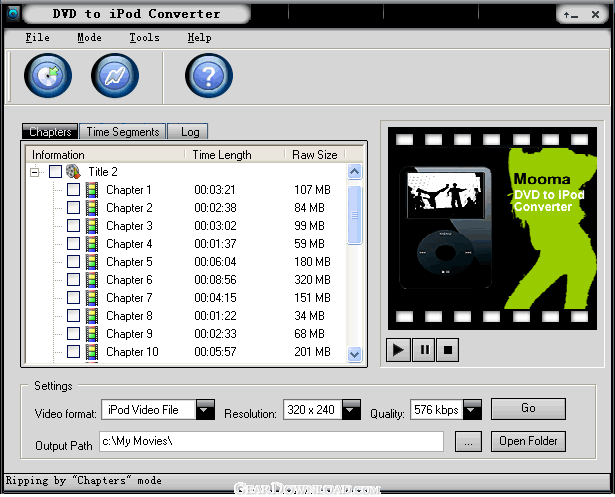The height and width of the screenshot is (497, 615).
Task: Click the app logo icon in title bar
Action: [13, 14]
